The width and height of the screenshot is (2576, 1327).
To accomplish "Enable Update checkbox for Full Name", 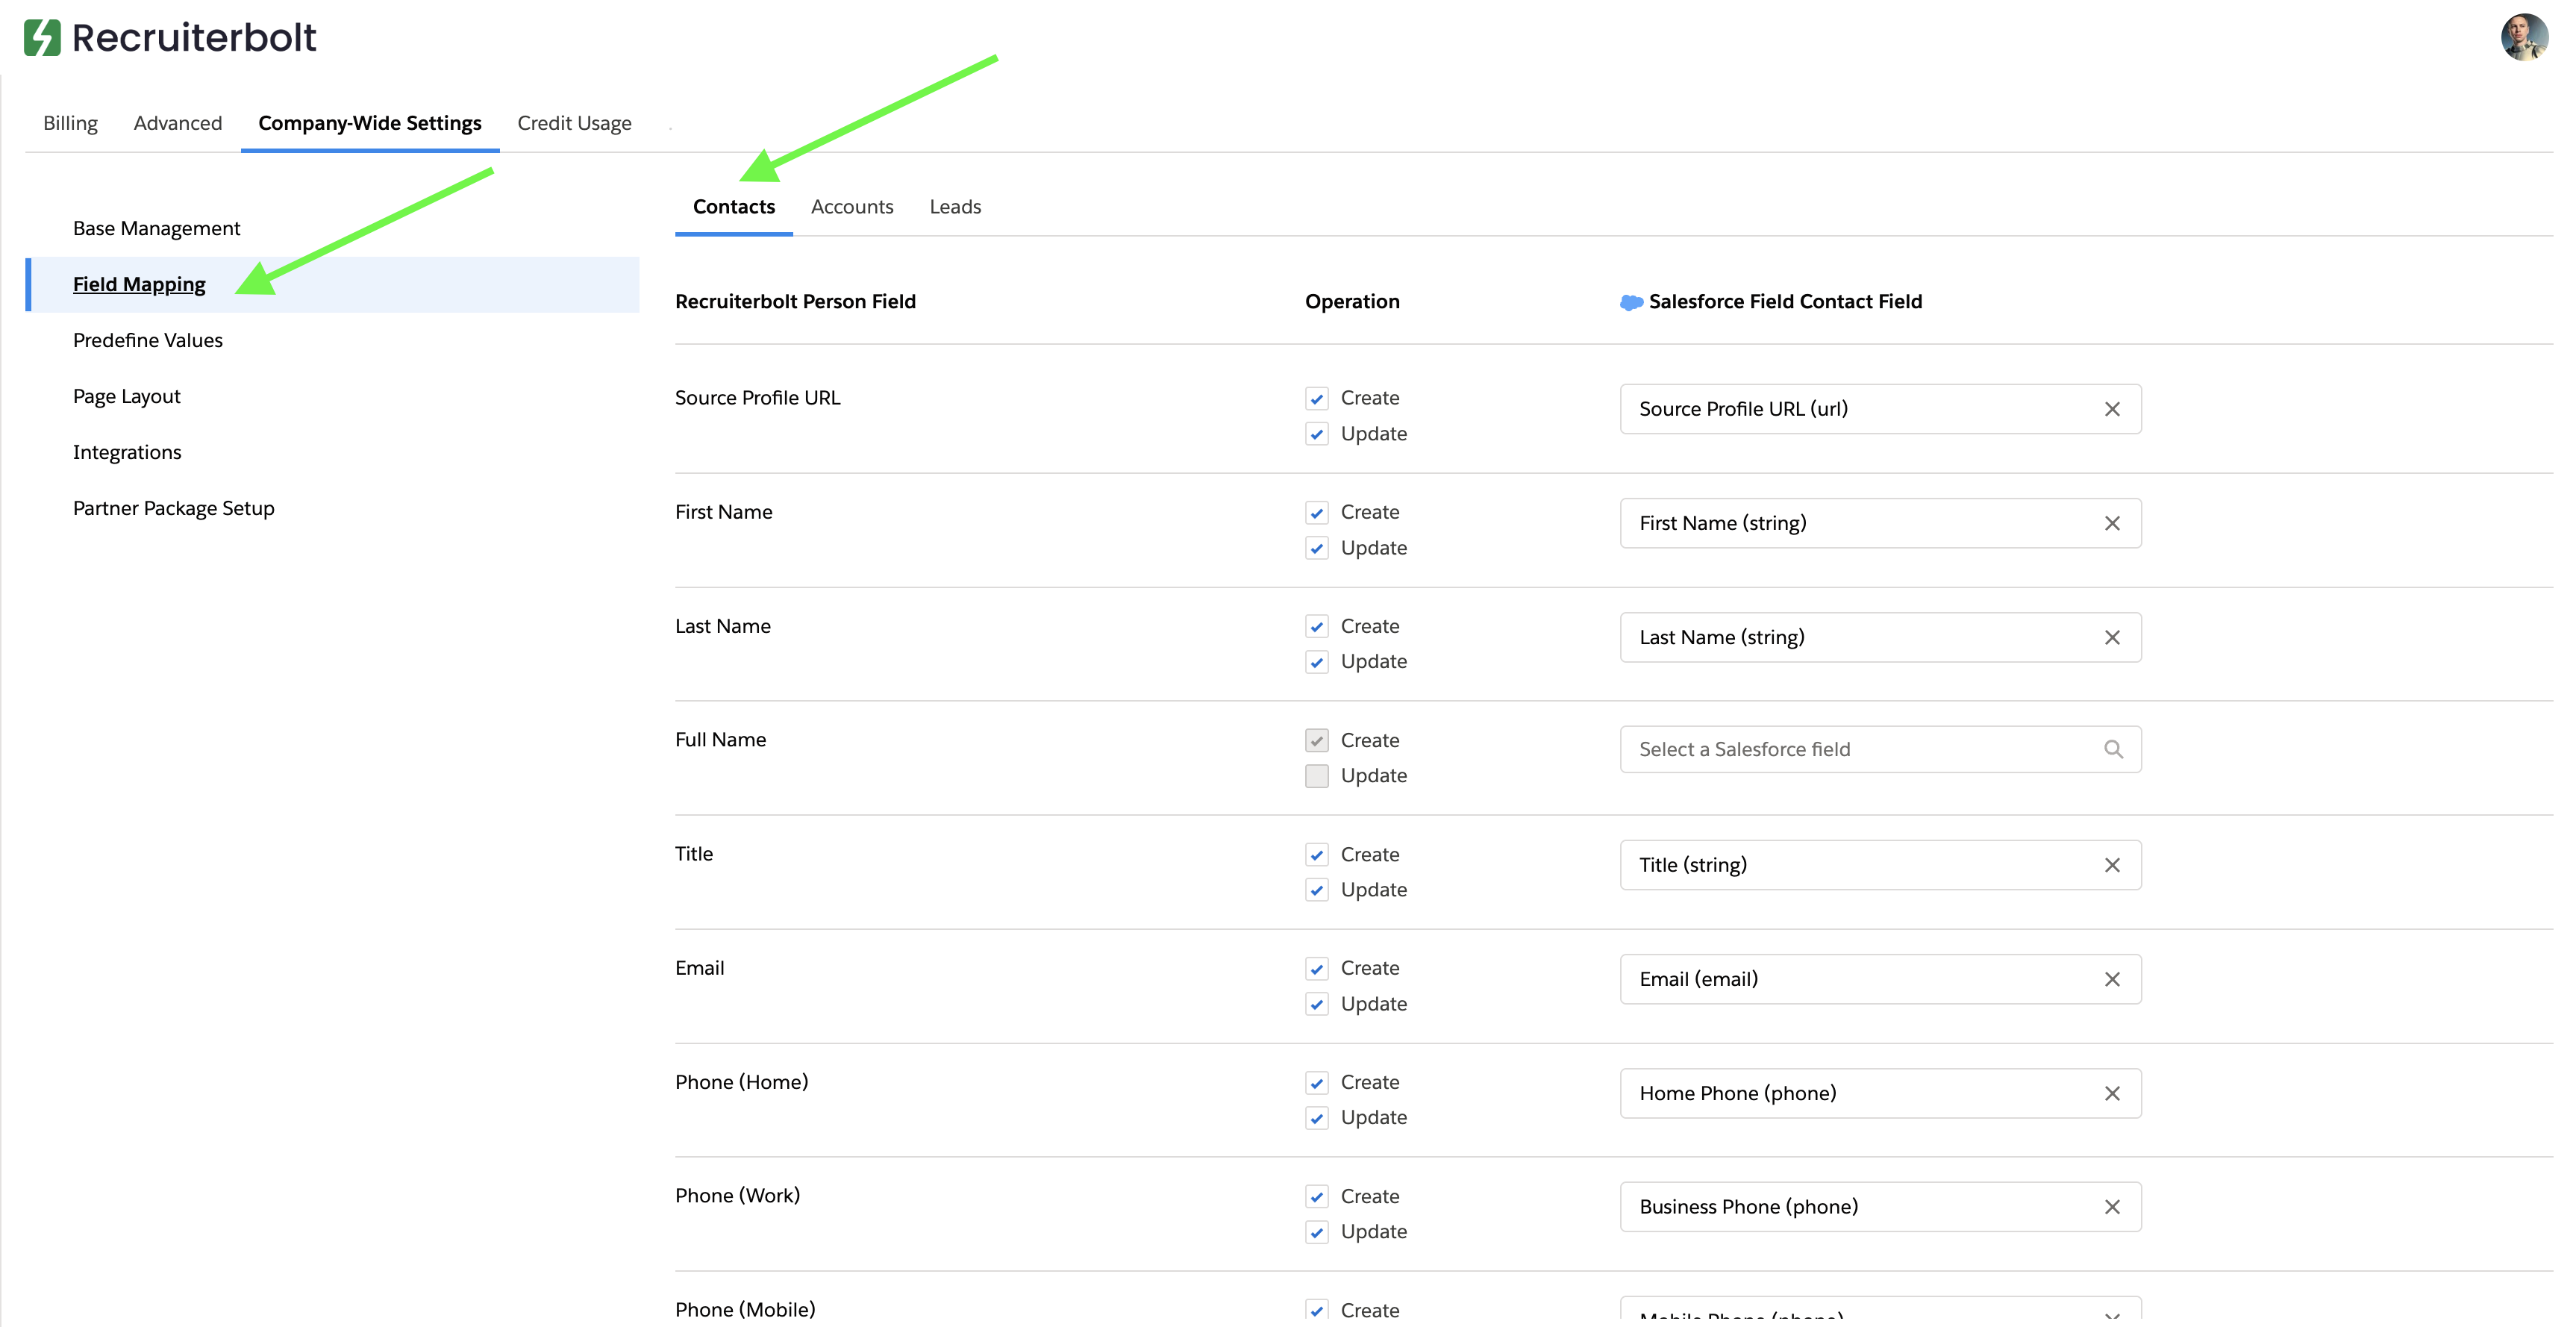I will tap(1316, 776).
